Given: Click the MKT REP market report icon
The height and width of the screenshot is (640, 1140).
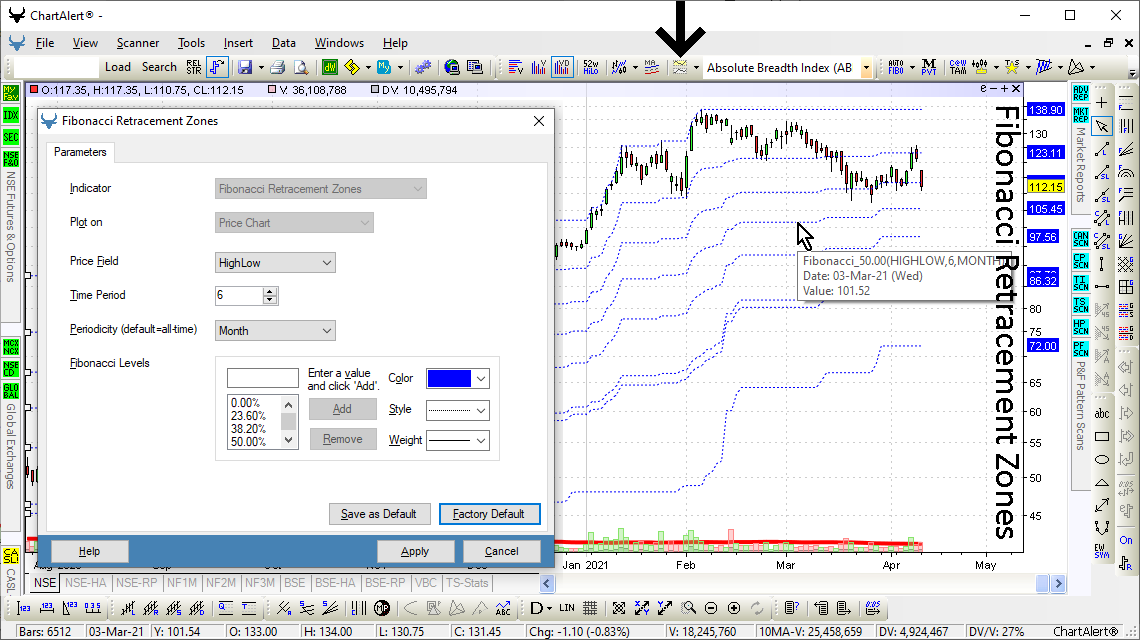Looking at the screenshot, I should (x=1081, y=114).
